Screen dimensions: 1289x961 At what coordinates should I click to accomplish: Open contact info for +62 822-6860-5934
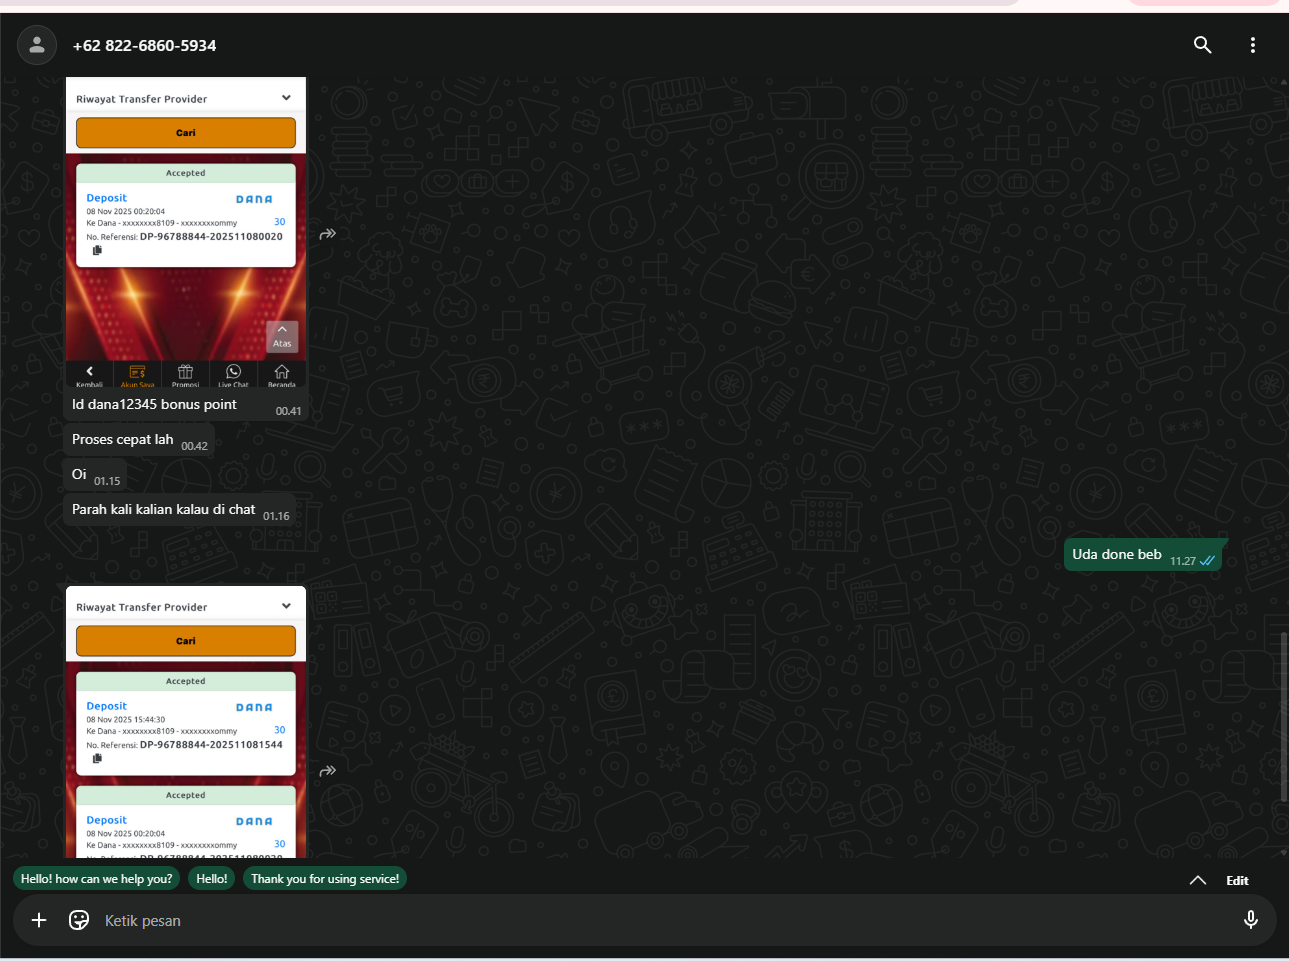click(x=144, y=45)
